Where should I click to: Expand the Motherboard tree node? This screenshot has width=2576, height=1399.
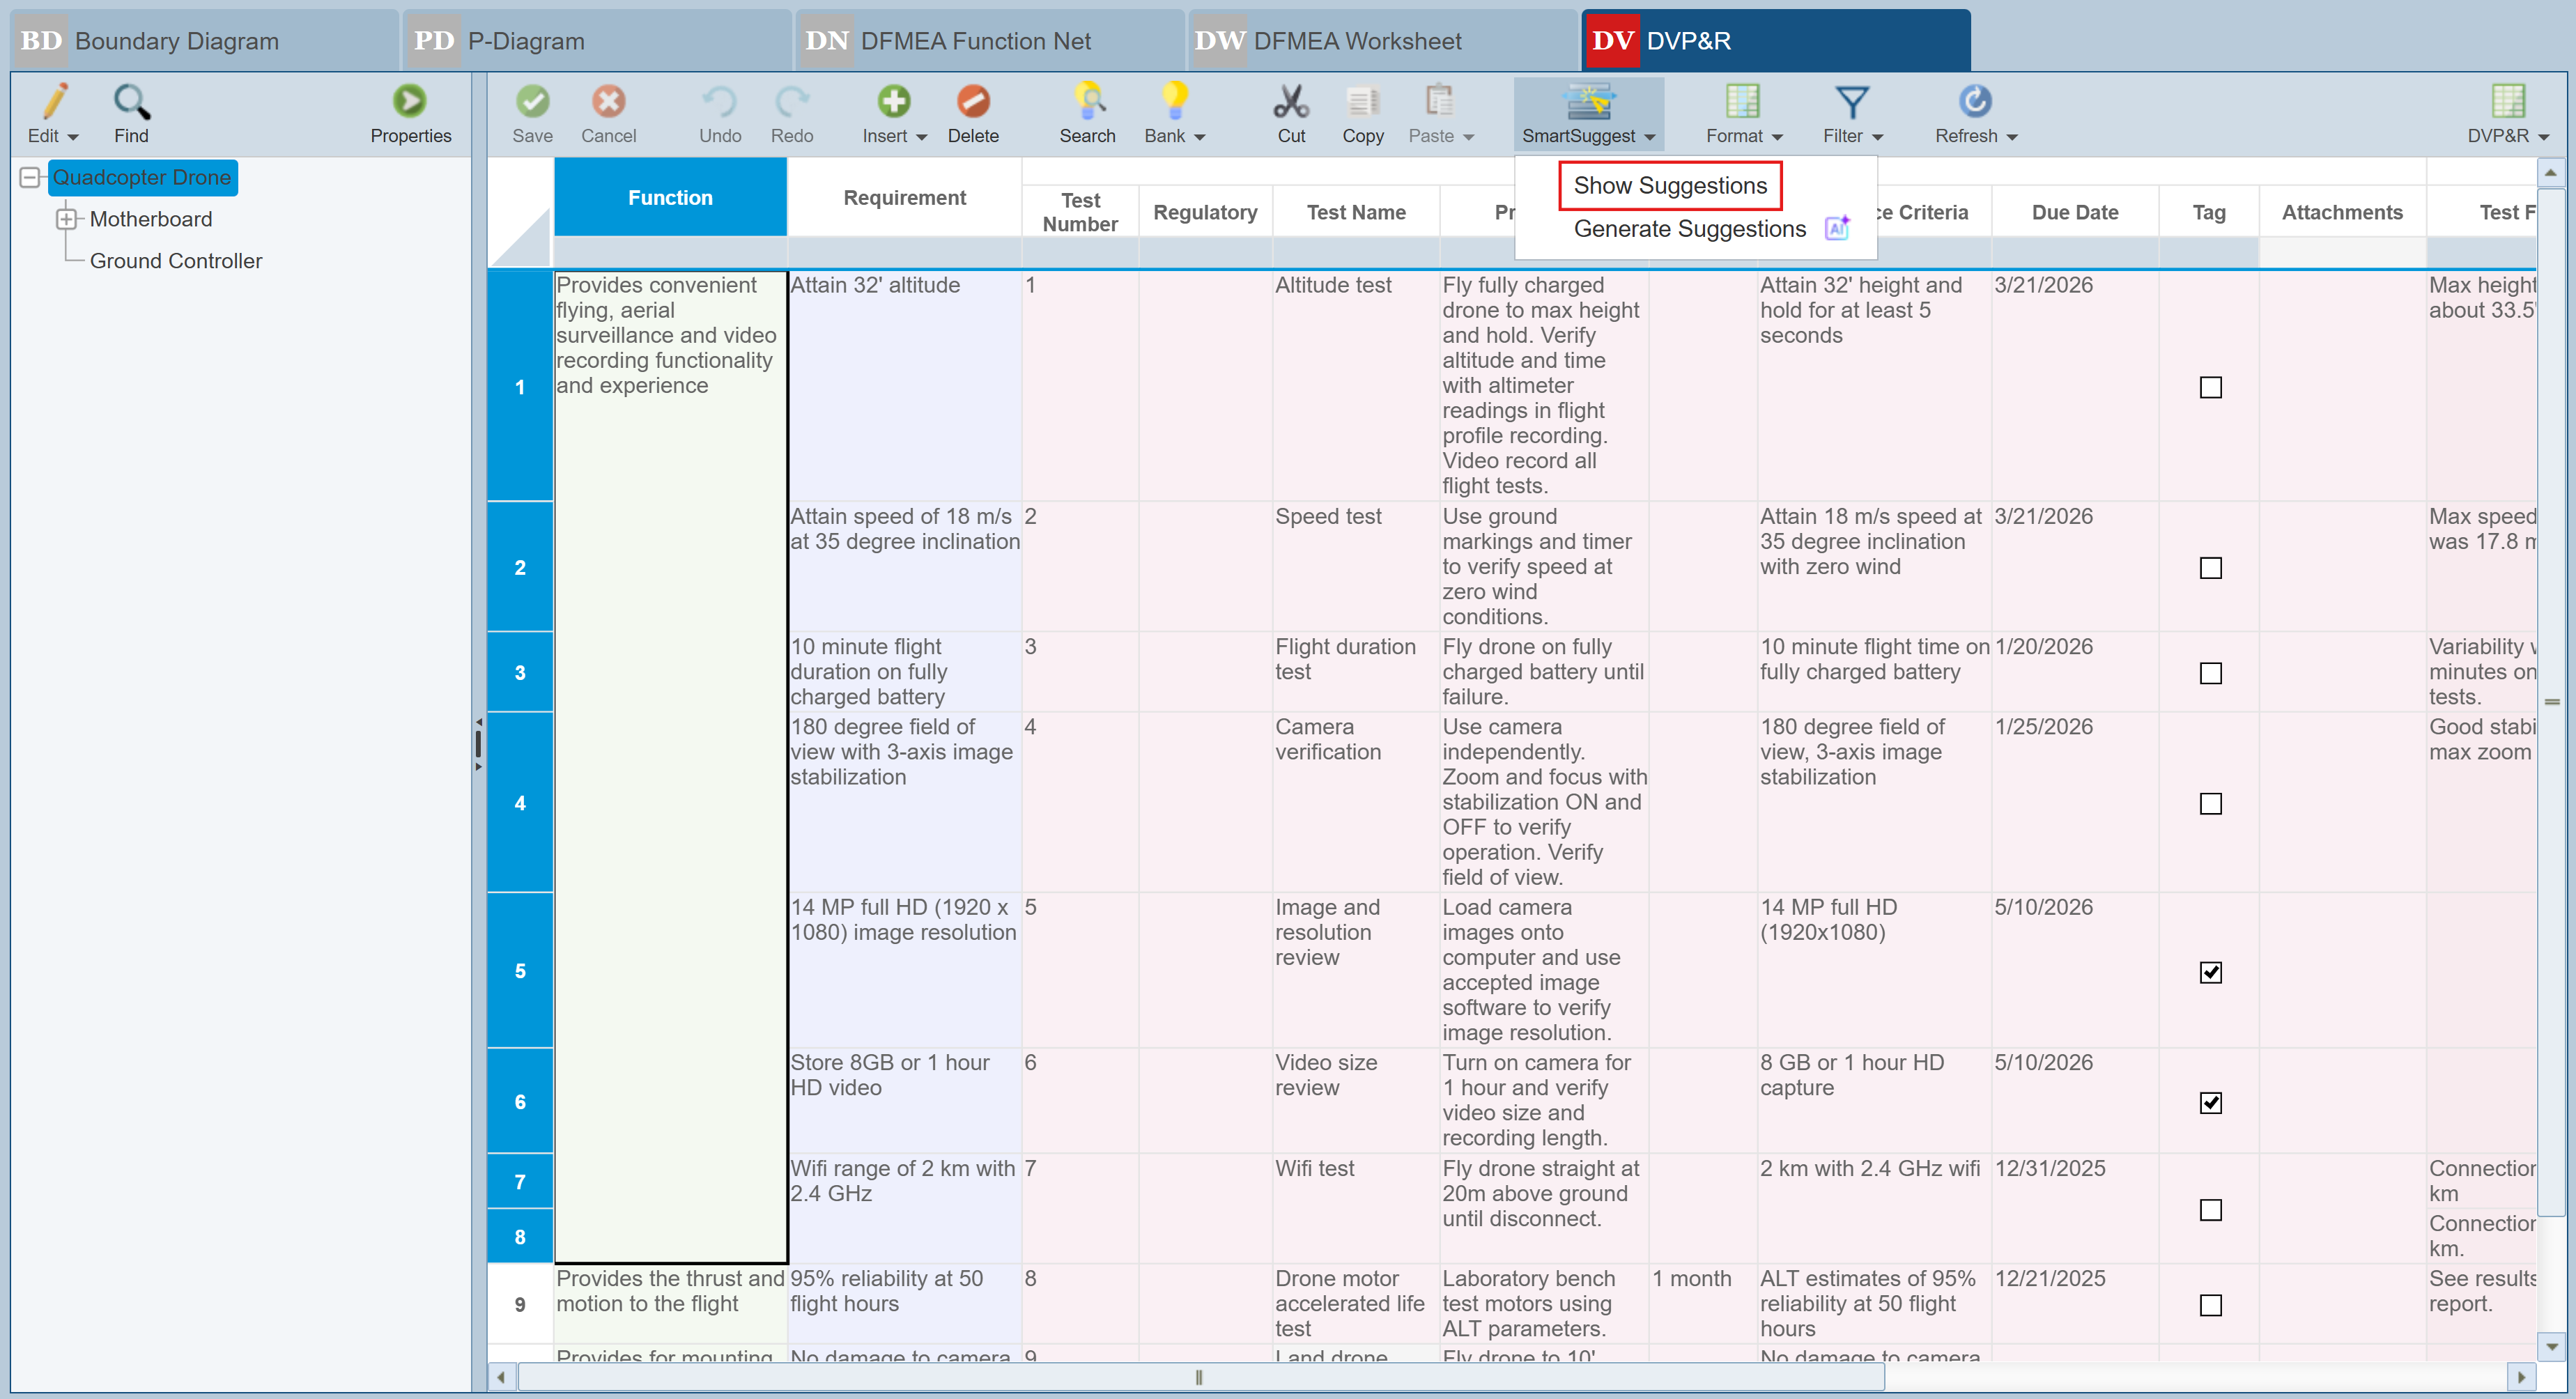[66, 219]
